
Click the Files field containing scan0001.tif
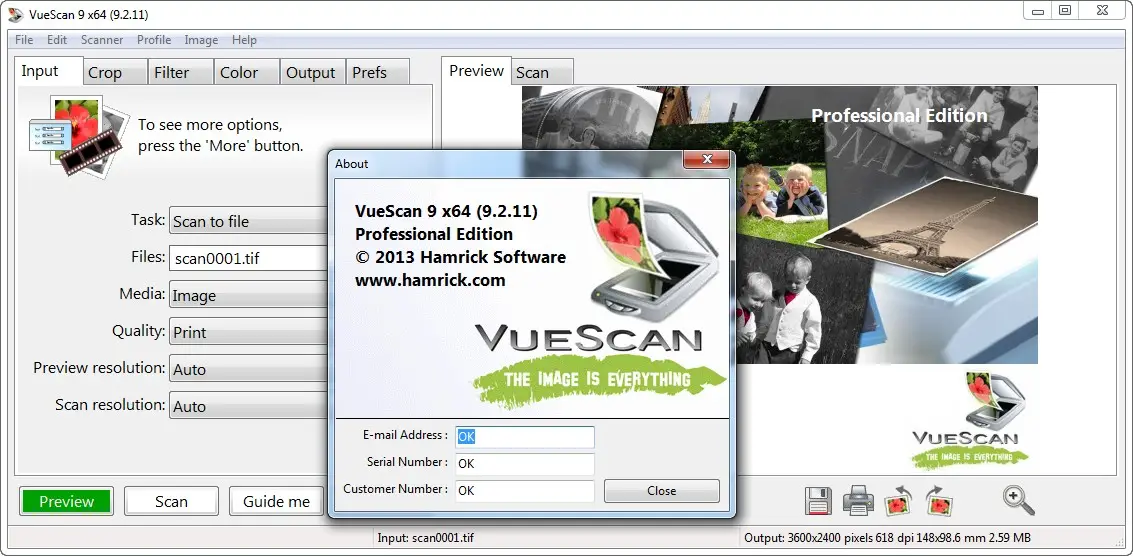[x=249, y=258]
